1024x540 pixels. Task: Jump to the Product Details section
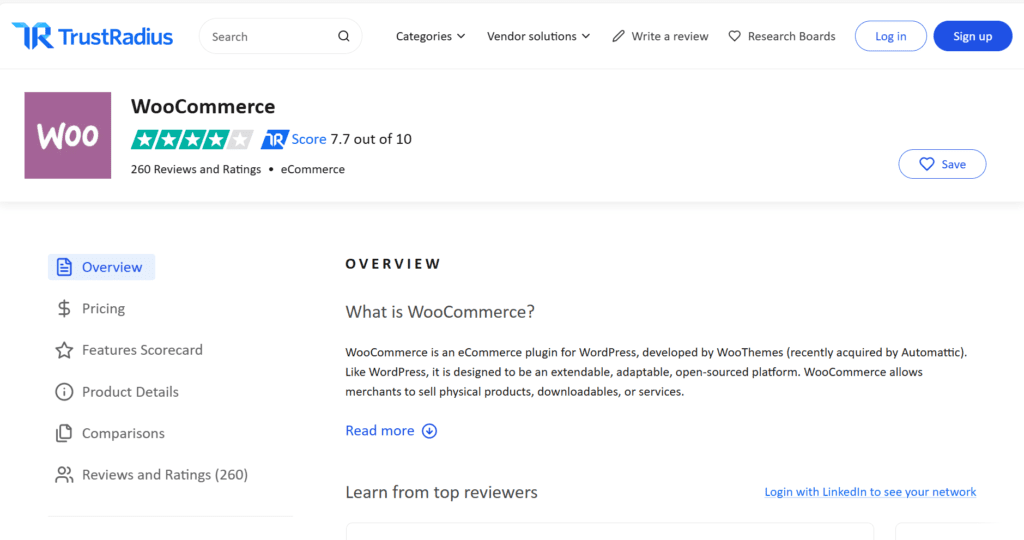130,392
